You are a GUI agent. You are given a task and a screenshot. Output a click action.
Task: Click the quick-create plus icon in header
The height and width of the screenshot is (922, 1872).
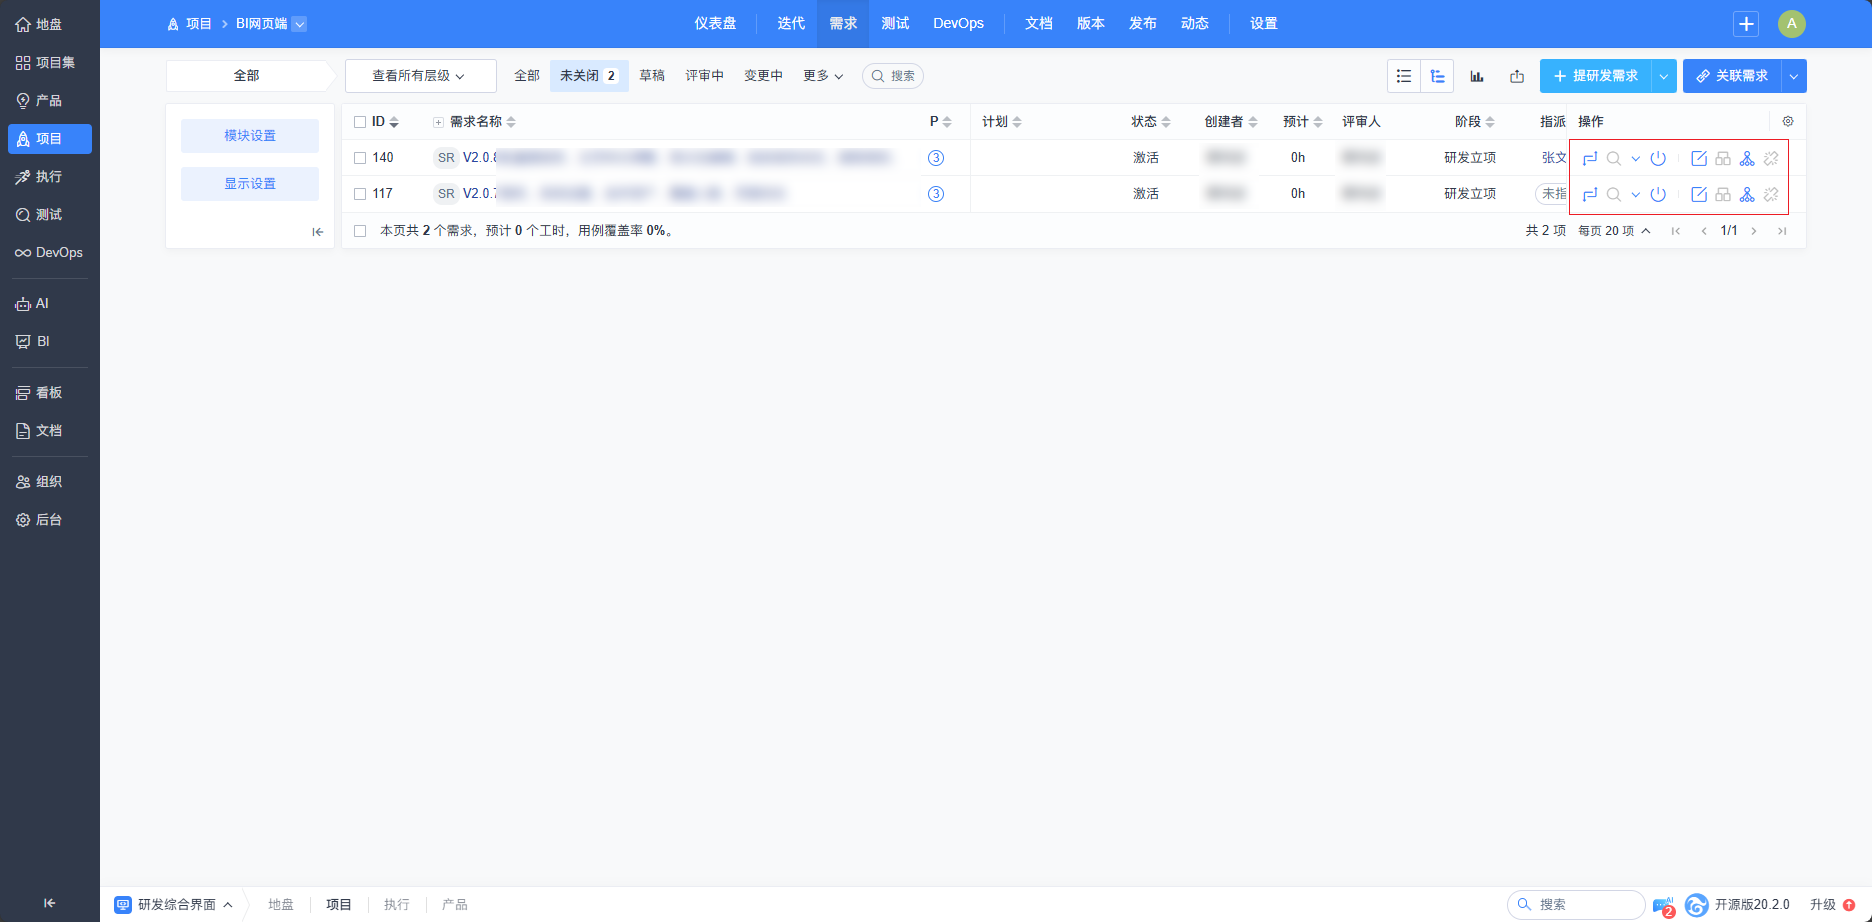[1746, 24]
